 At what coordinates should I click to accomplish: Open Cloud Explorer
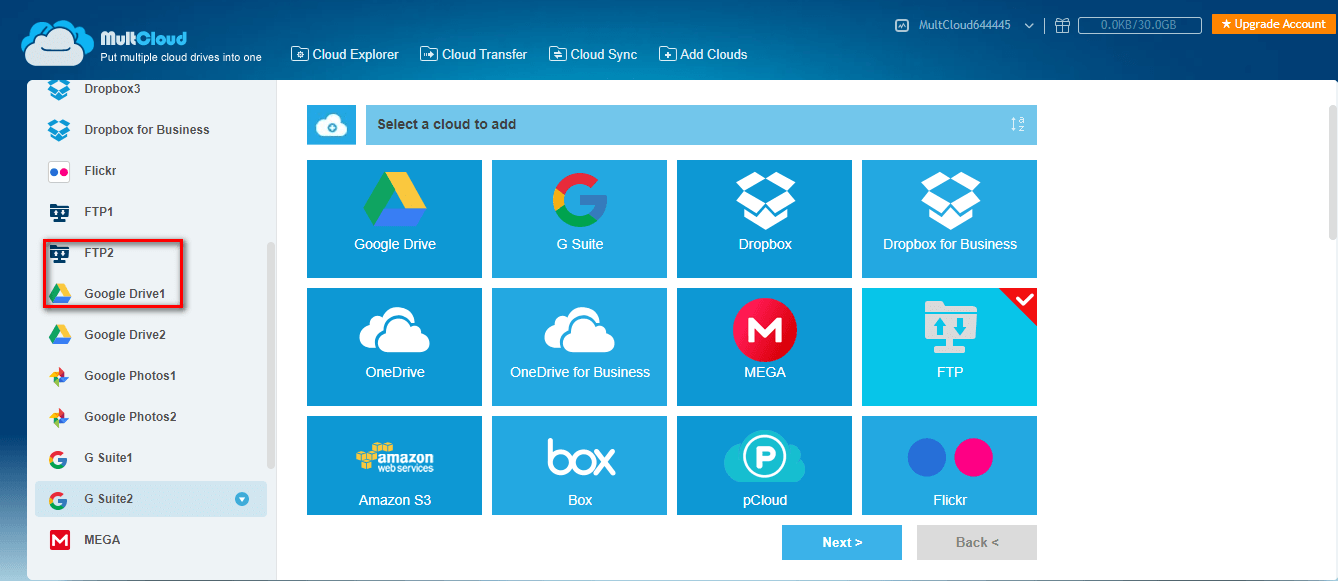pos(345,54)
